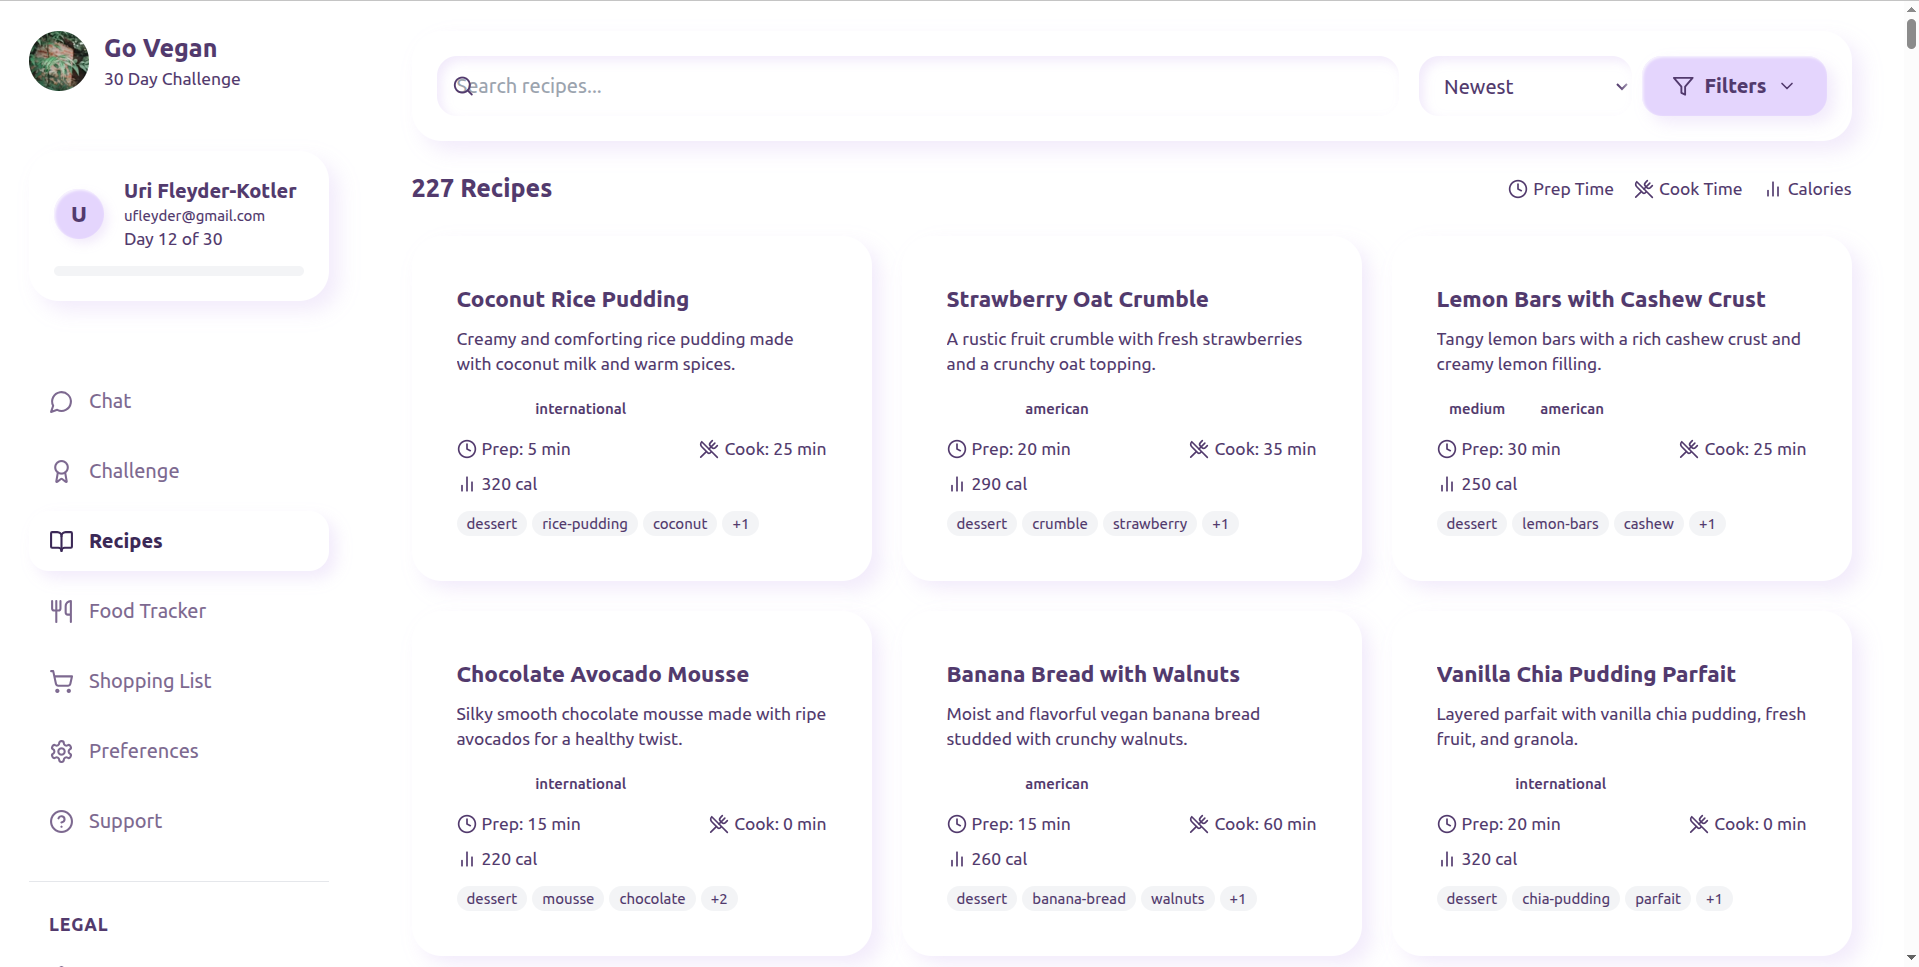Image resolution: width=1919 pixels, height=967 pixels.
Task: Expand the +2 tags on Chocolate Avocado Mousse
Action: 719,899
